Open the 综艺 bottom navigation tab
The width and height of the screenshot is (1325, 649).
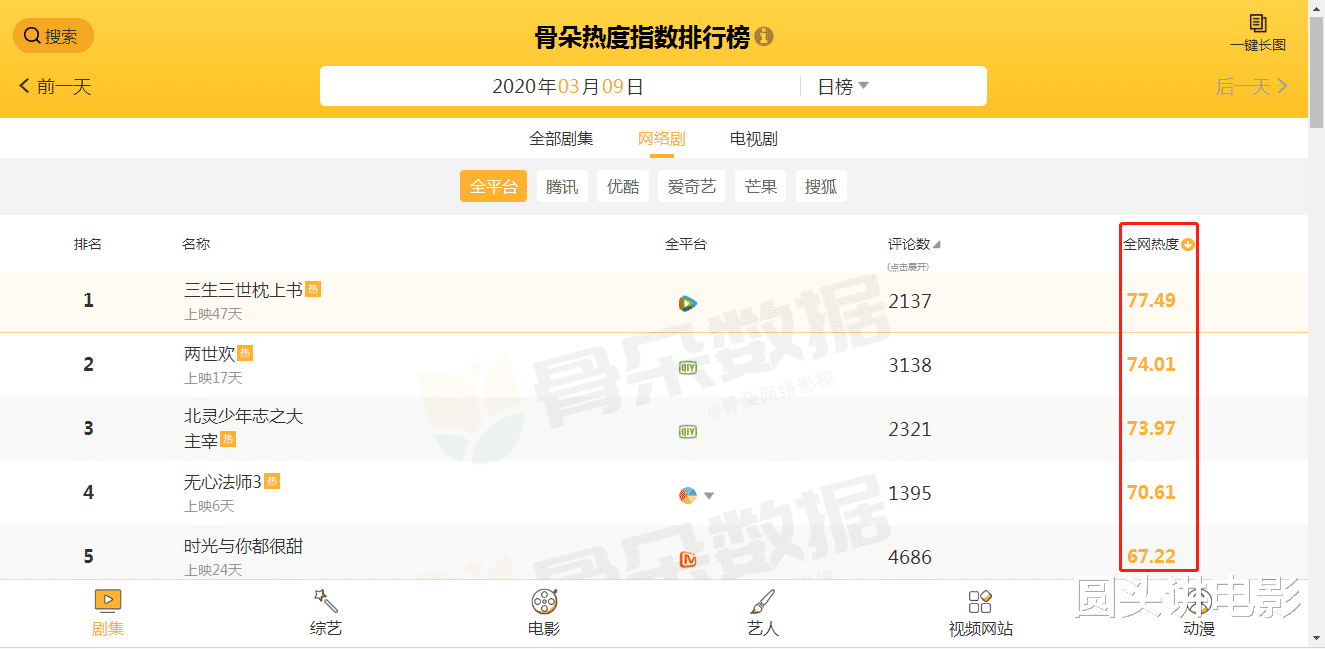click(x=326, y=612)
